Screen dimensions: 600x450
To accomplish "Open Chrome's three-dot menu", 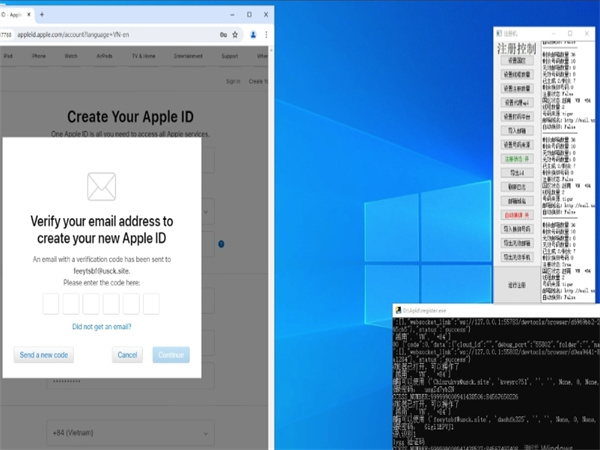I will point(267,34).
